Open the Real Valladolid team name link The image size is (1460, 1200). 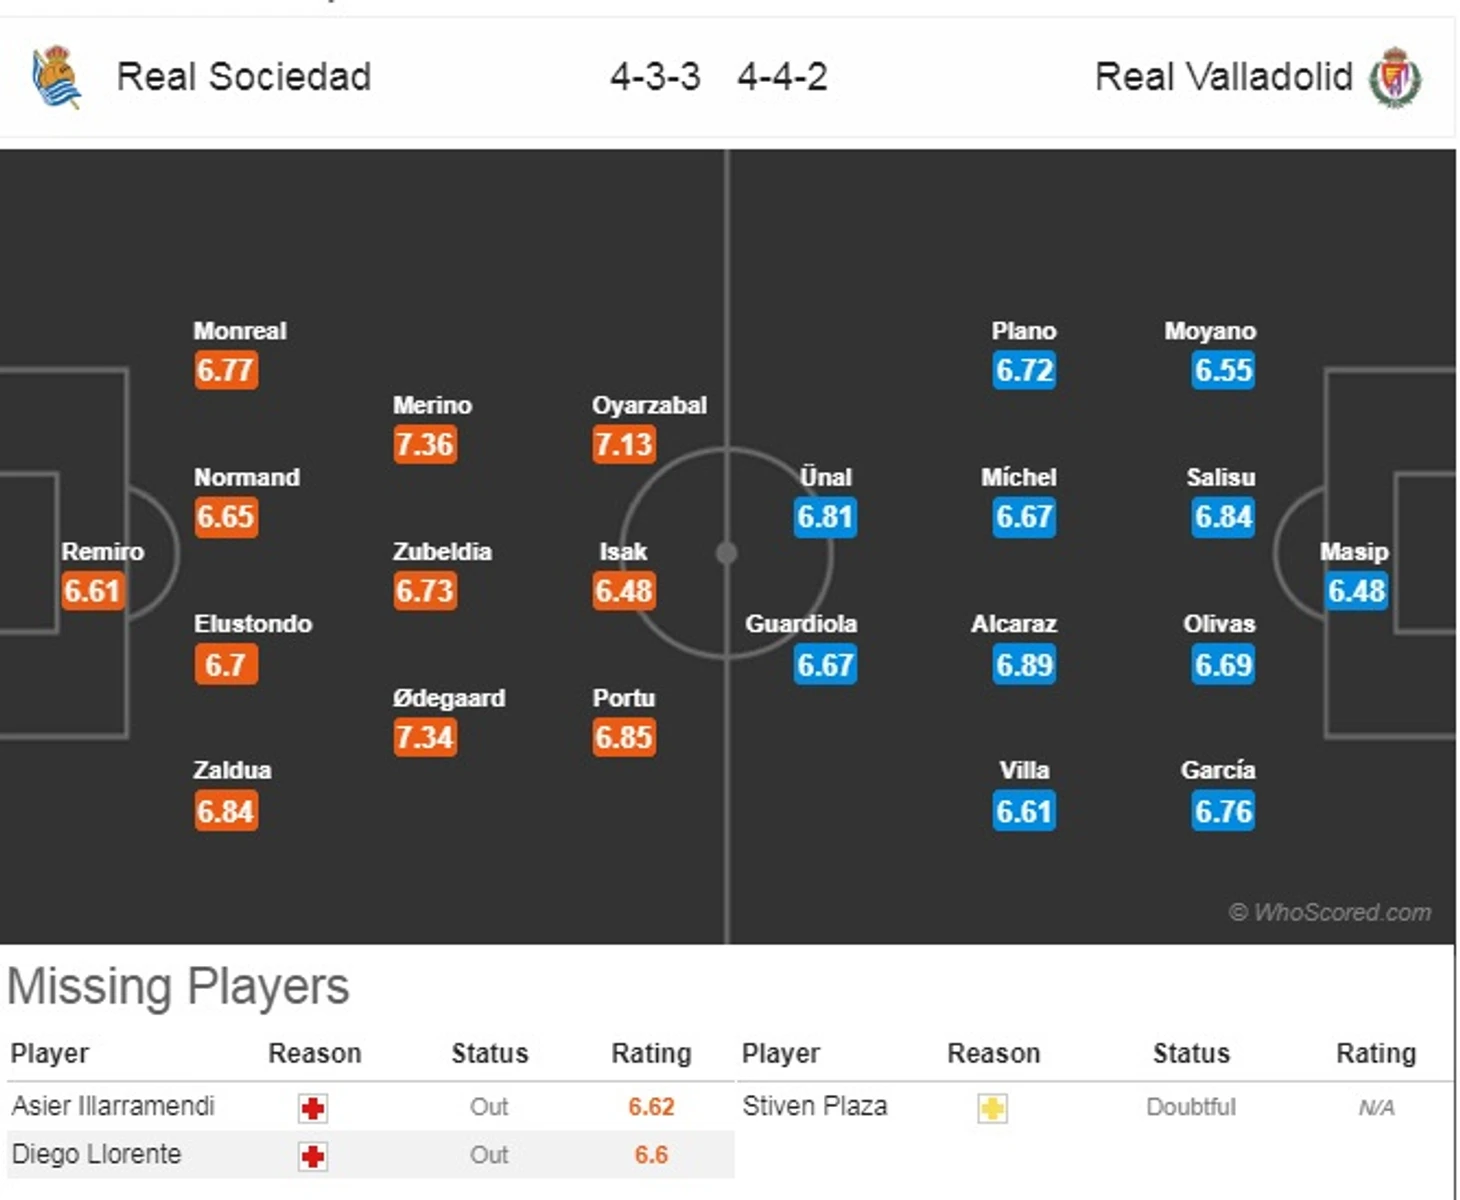coord(1223,77)
